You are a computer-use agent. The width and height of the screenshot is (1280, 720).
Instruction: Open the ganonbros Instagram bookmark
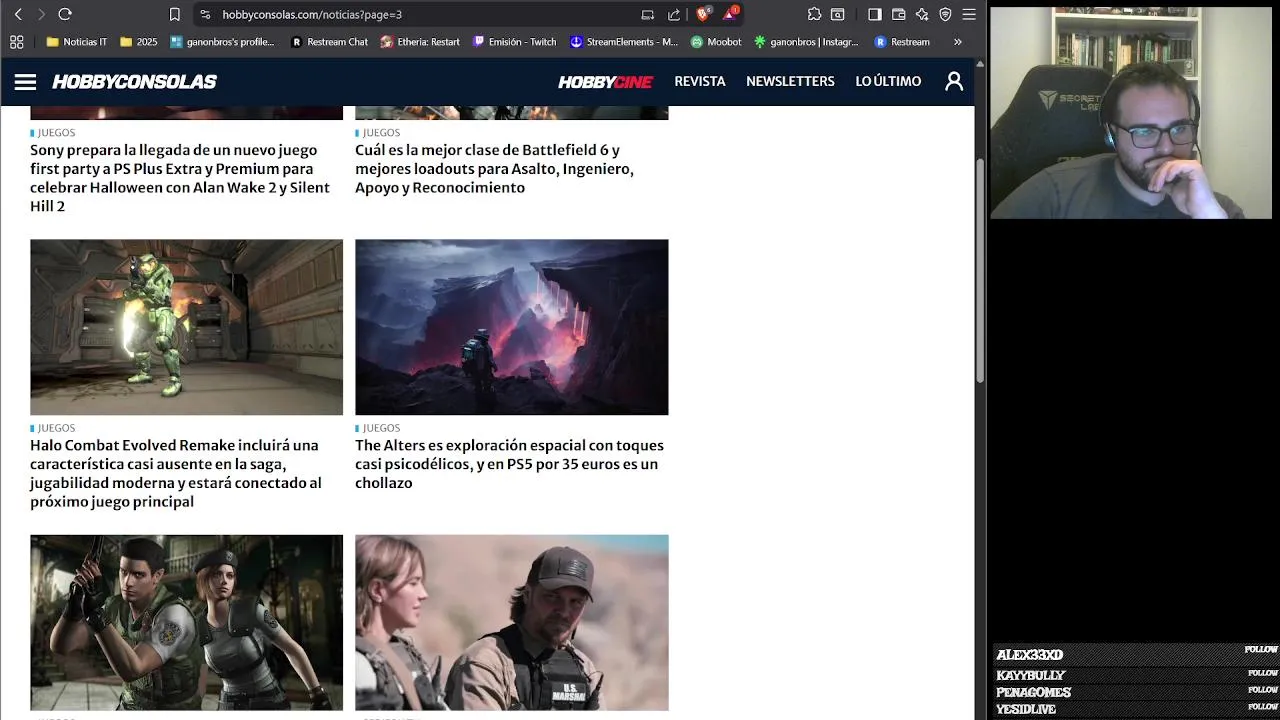807,42
